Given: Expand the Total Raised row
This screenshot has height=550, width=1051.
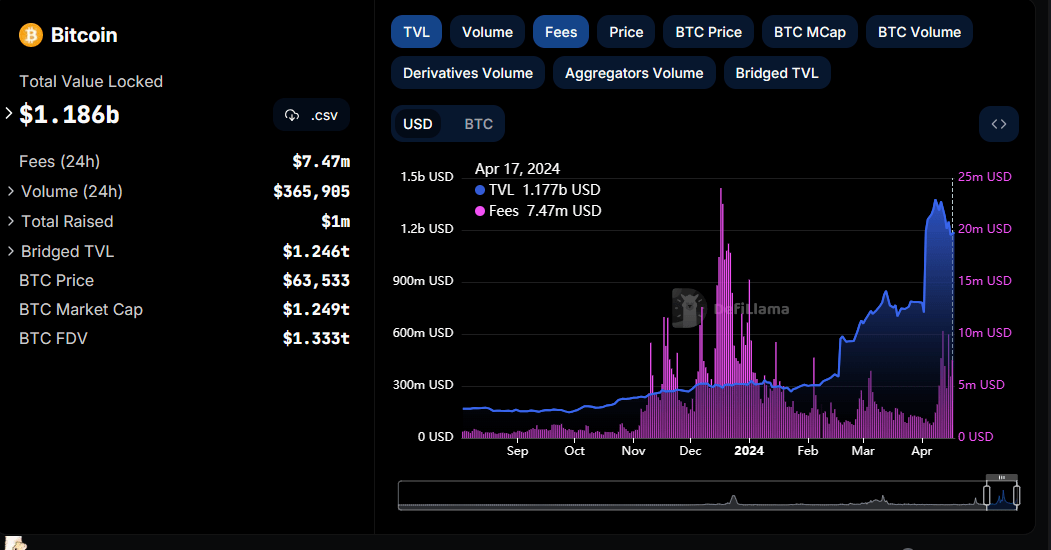Looking at the screenshot, I should (11, 221).
